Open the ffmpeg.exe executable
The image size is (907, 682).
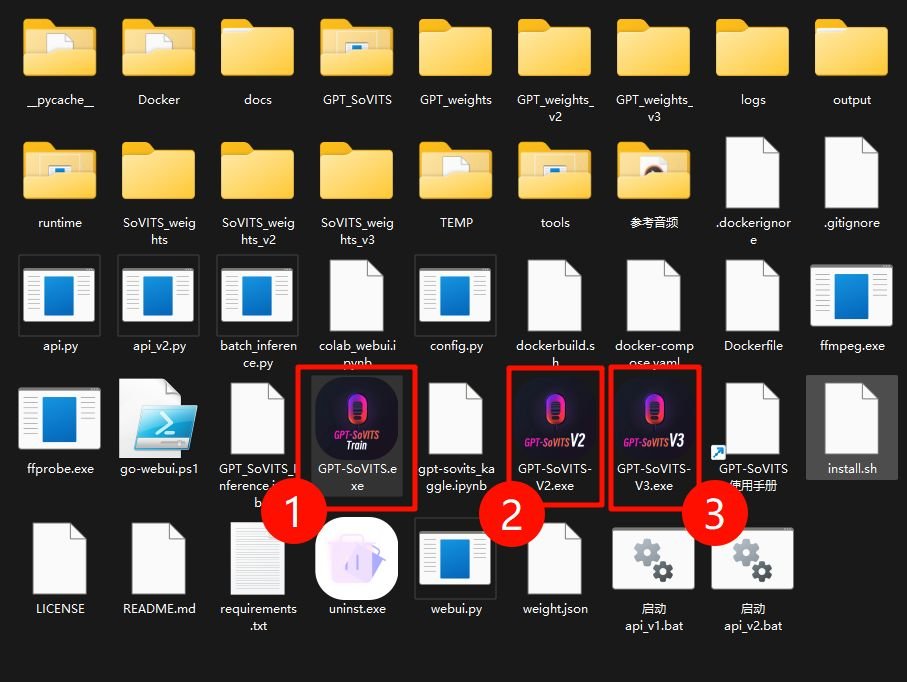click(x=851, y=295)
